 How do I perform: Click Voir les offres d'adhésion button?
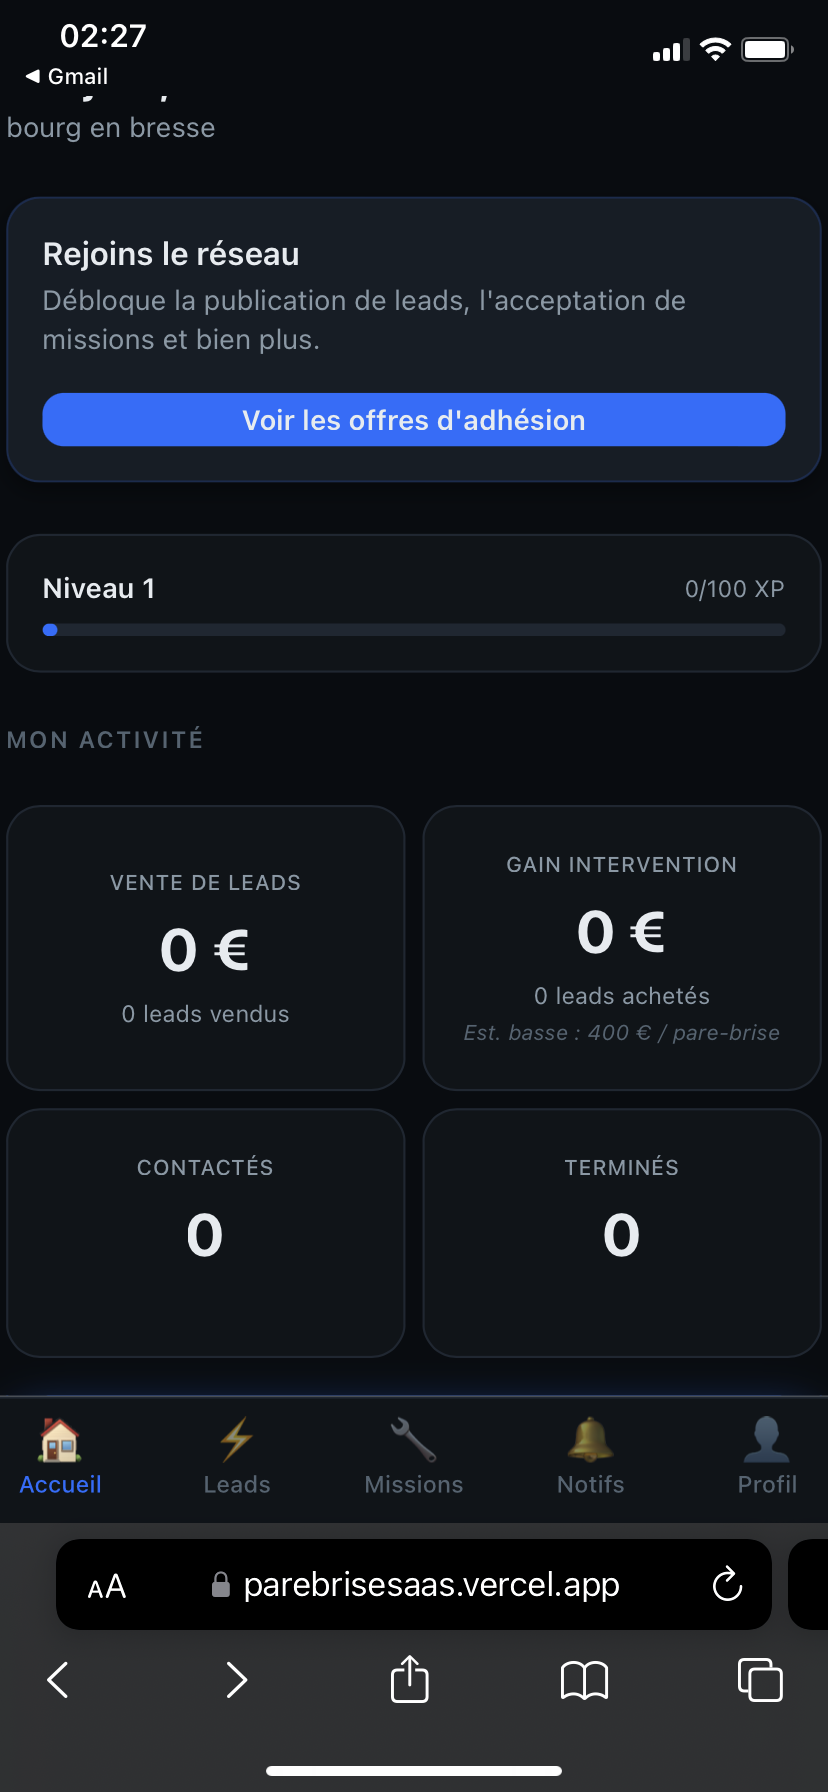click(x=414, y=420)
